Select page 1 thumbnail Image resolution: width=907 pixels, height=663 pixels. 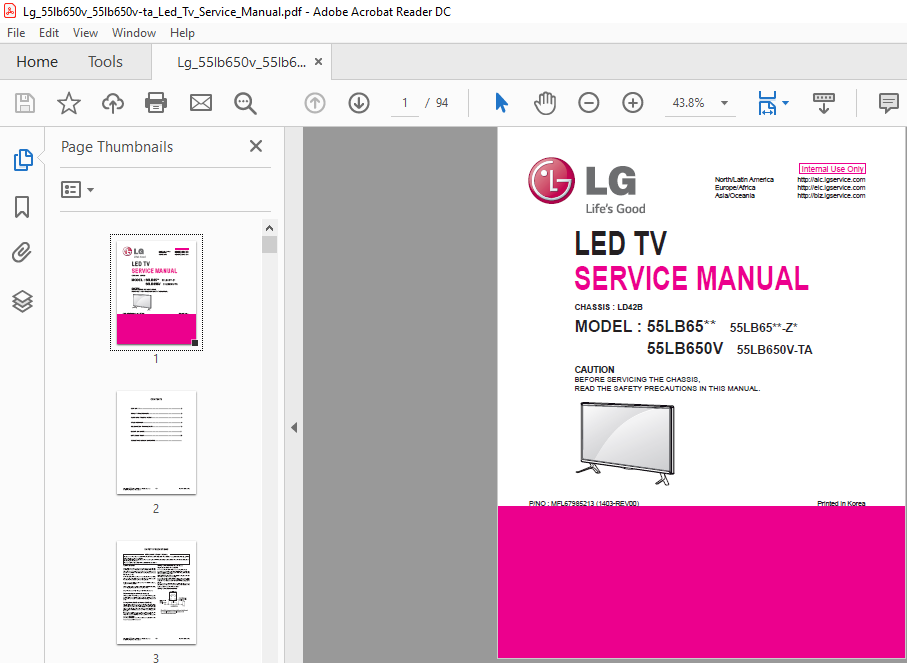(x=156, y=292)
